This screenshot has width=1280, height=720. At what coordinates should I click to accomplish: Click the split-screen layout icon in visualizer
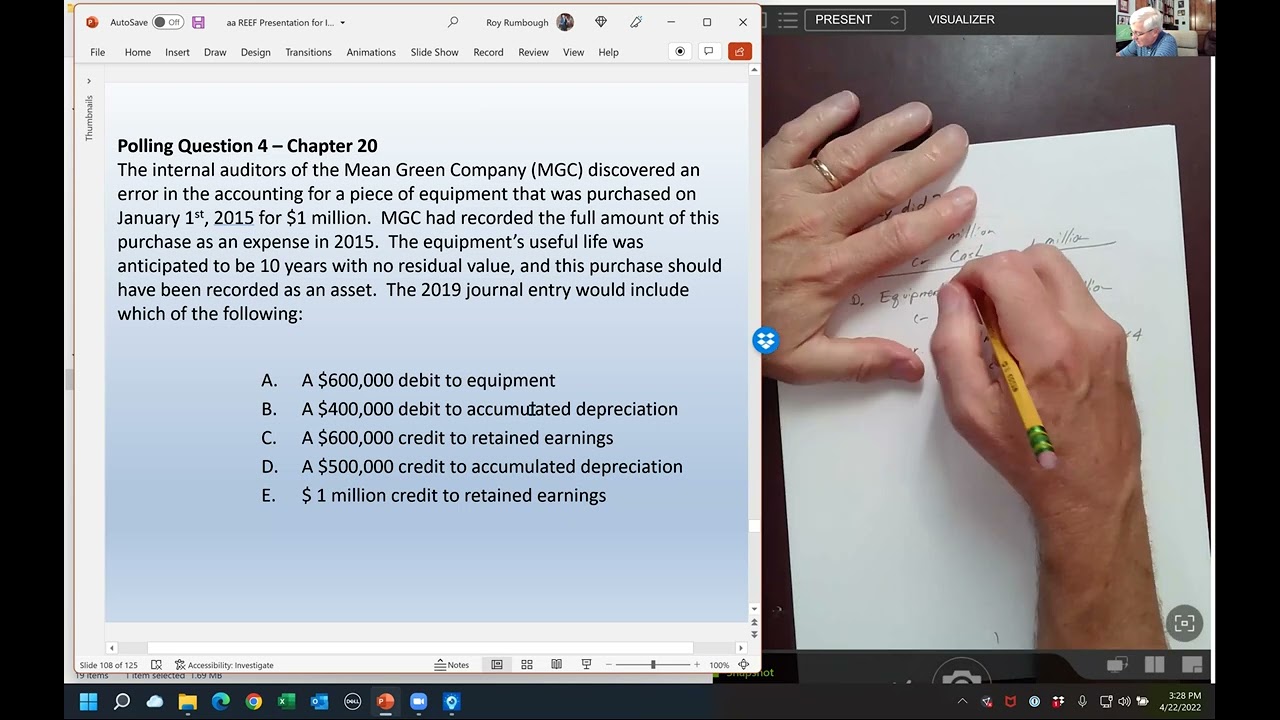(x=1154, y=665)
